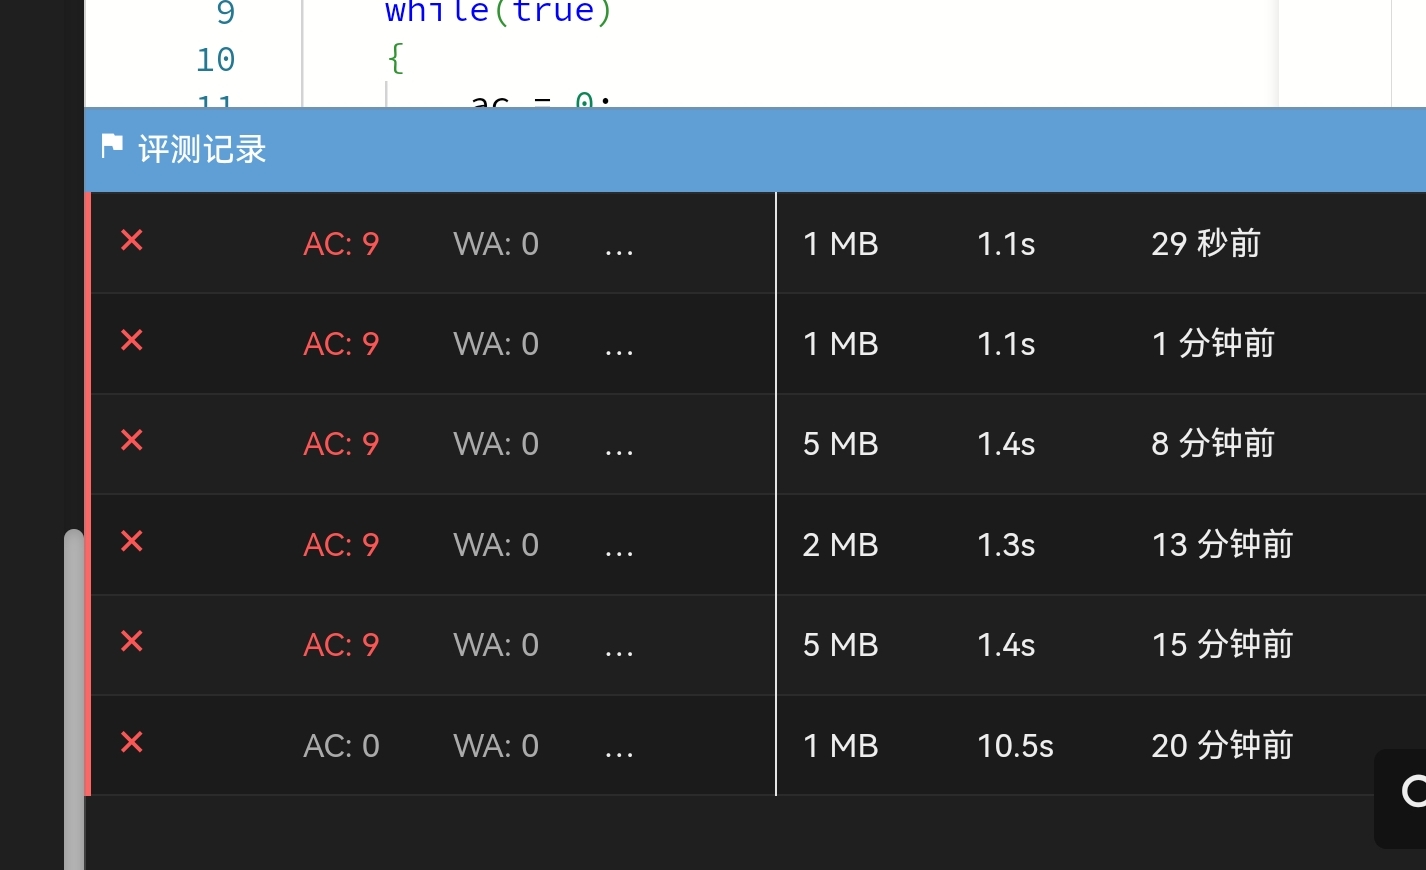Click the flag icon beside 评测记录

tap(112, 147)
